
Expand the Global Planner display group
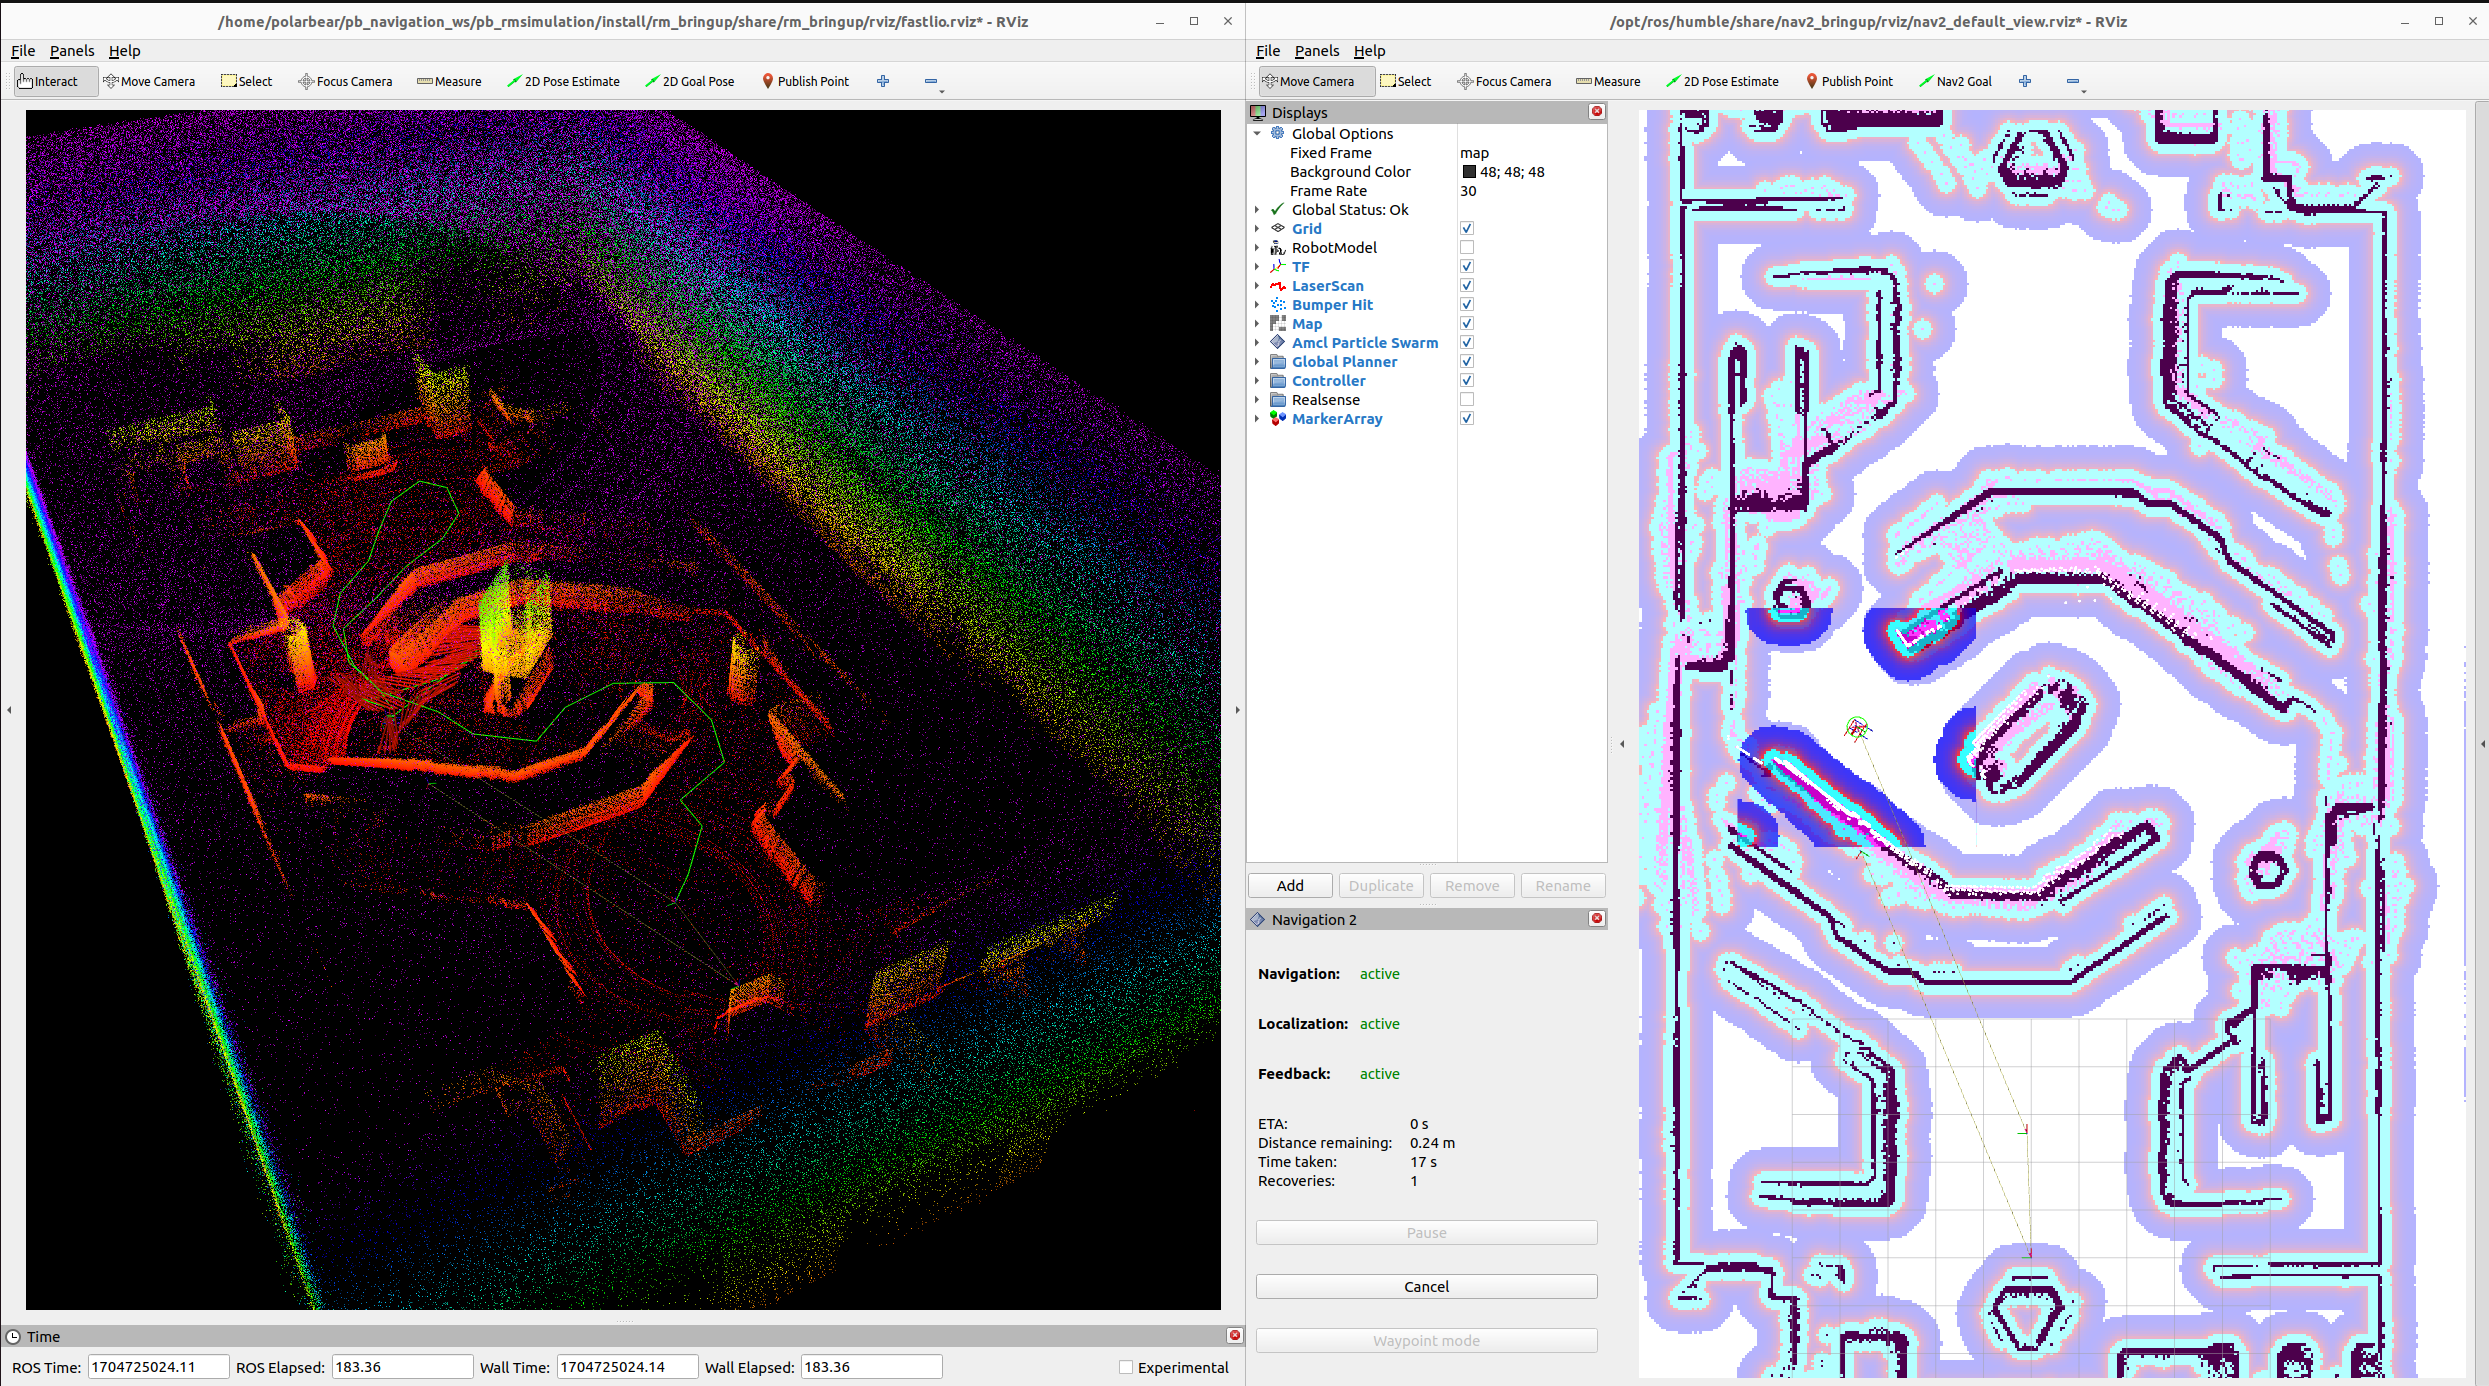(x=1259, y=362)
